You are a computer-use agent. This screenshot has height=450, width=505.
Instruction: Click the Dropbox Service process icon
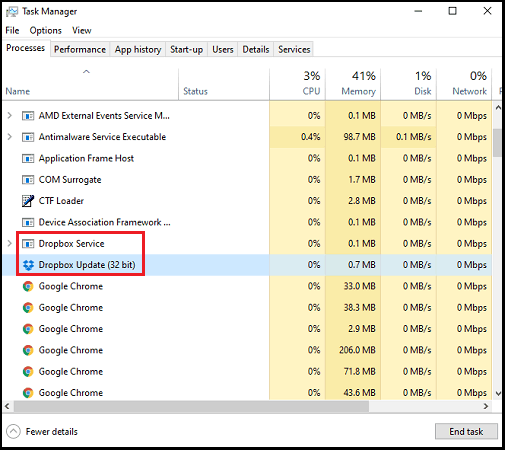coord(28,244)
